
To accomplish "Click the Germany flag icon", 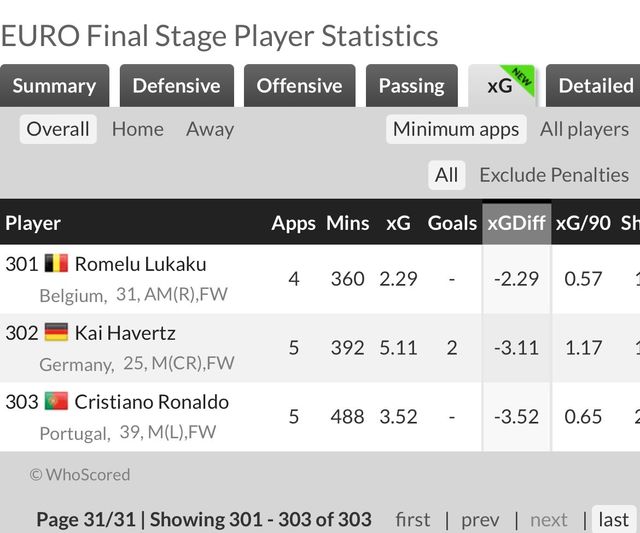I will [x=56, y=333].
